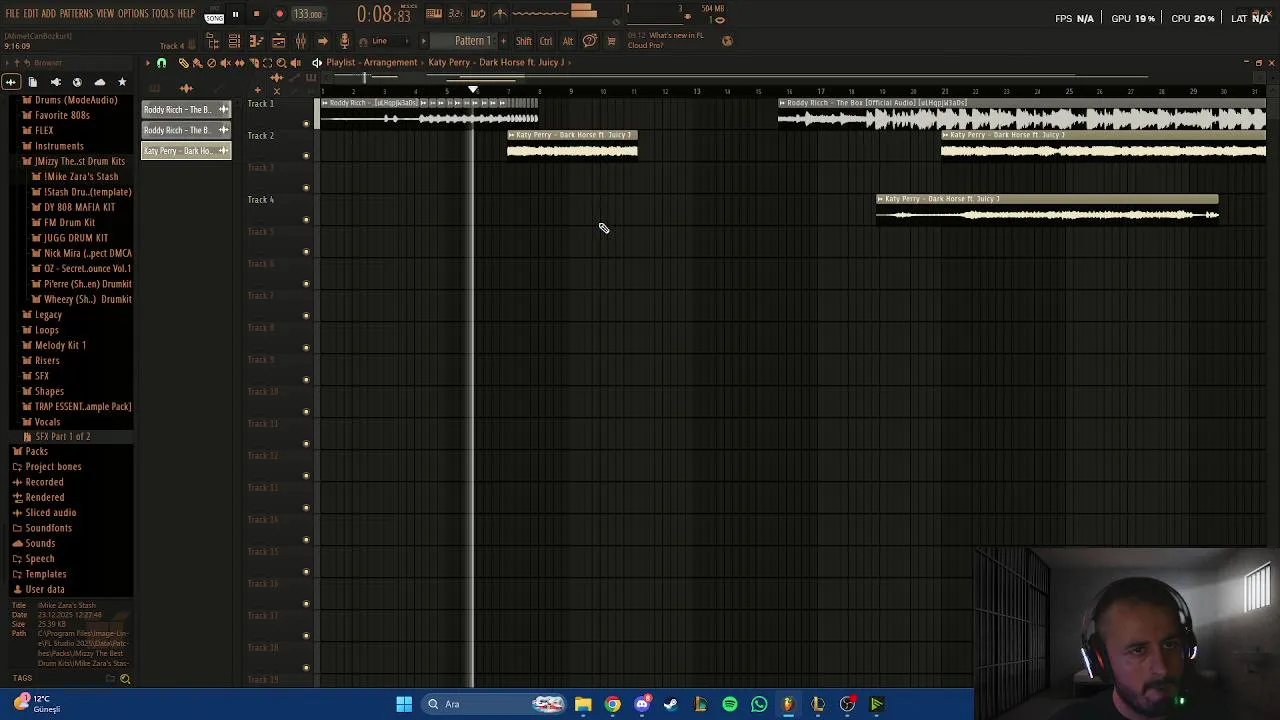
Task: Open the Mixer toolbar icon
Action: point(300,41)
